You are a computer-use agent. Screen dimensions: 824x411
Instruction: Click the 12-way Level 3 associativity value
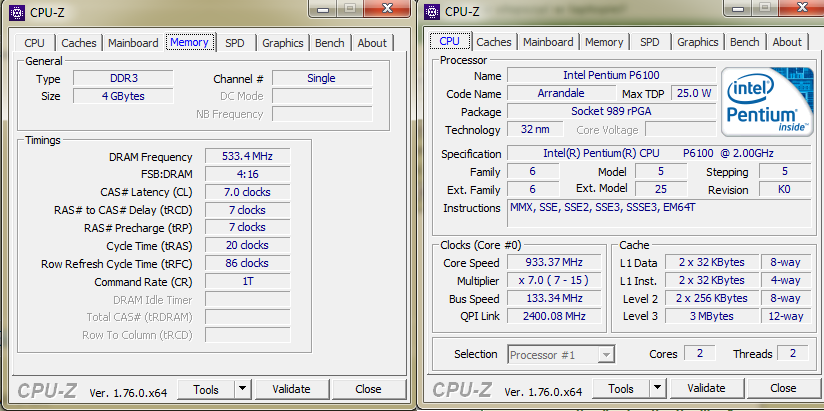[786, 316]
